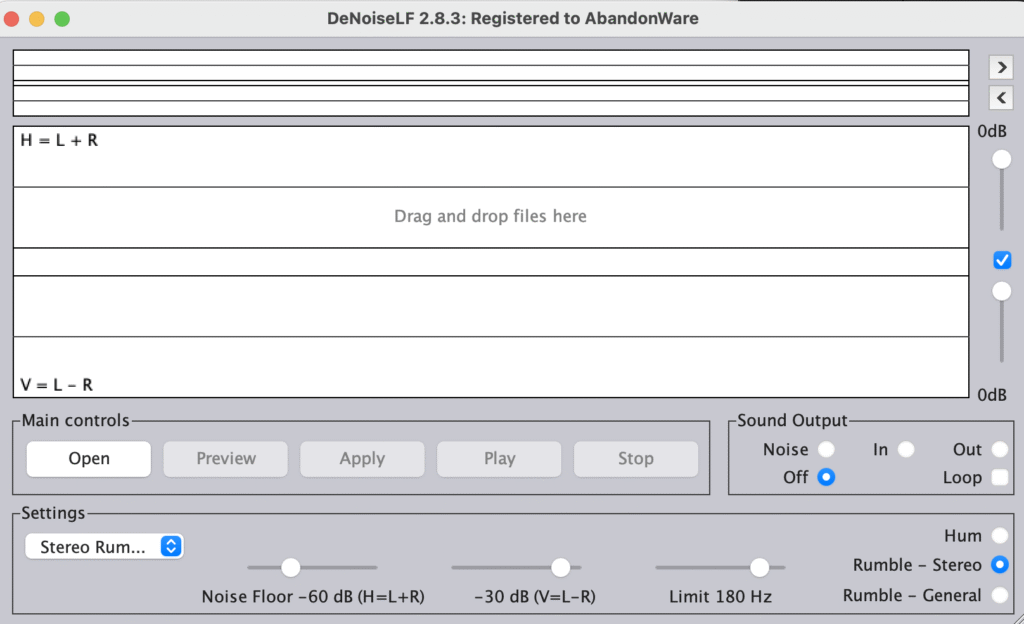Select the In sound output radio

click(906, 449)
